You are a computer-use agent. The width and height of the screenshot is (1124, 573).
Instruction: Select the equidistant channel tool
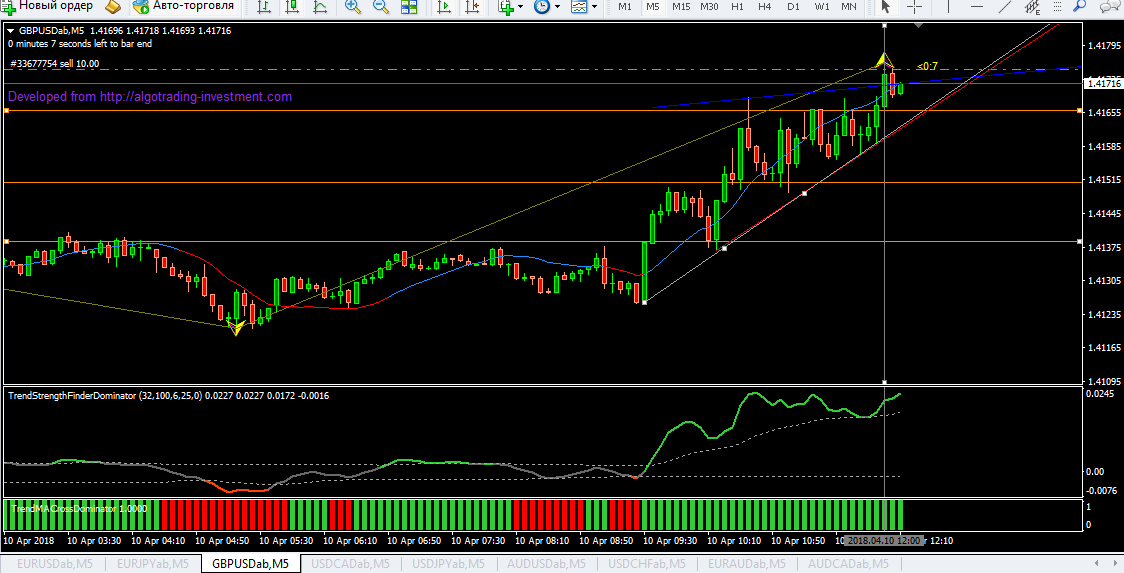pos(1032,7)
